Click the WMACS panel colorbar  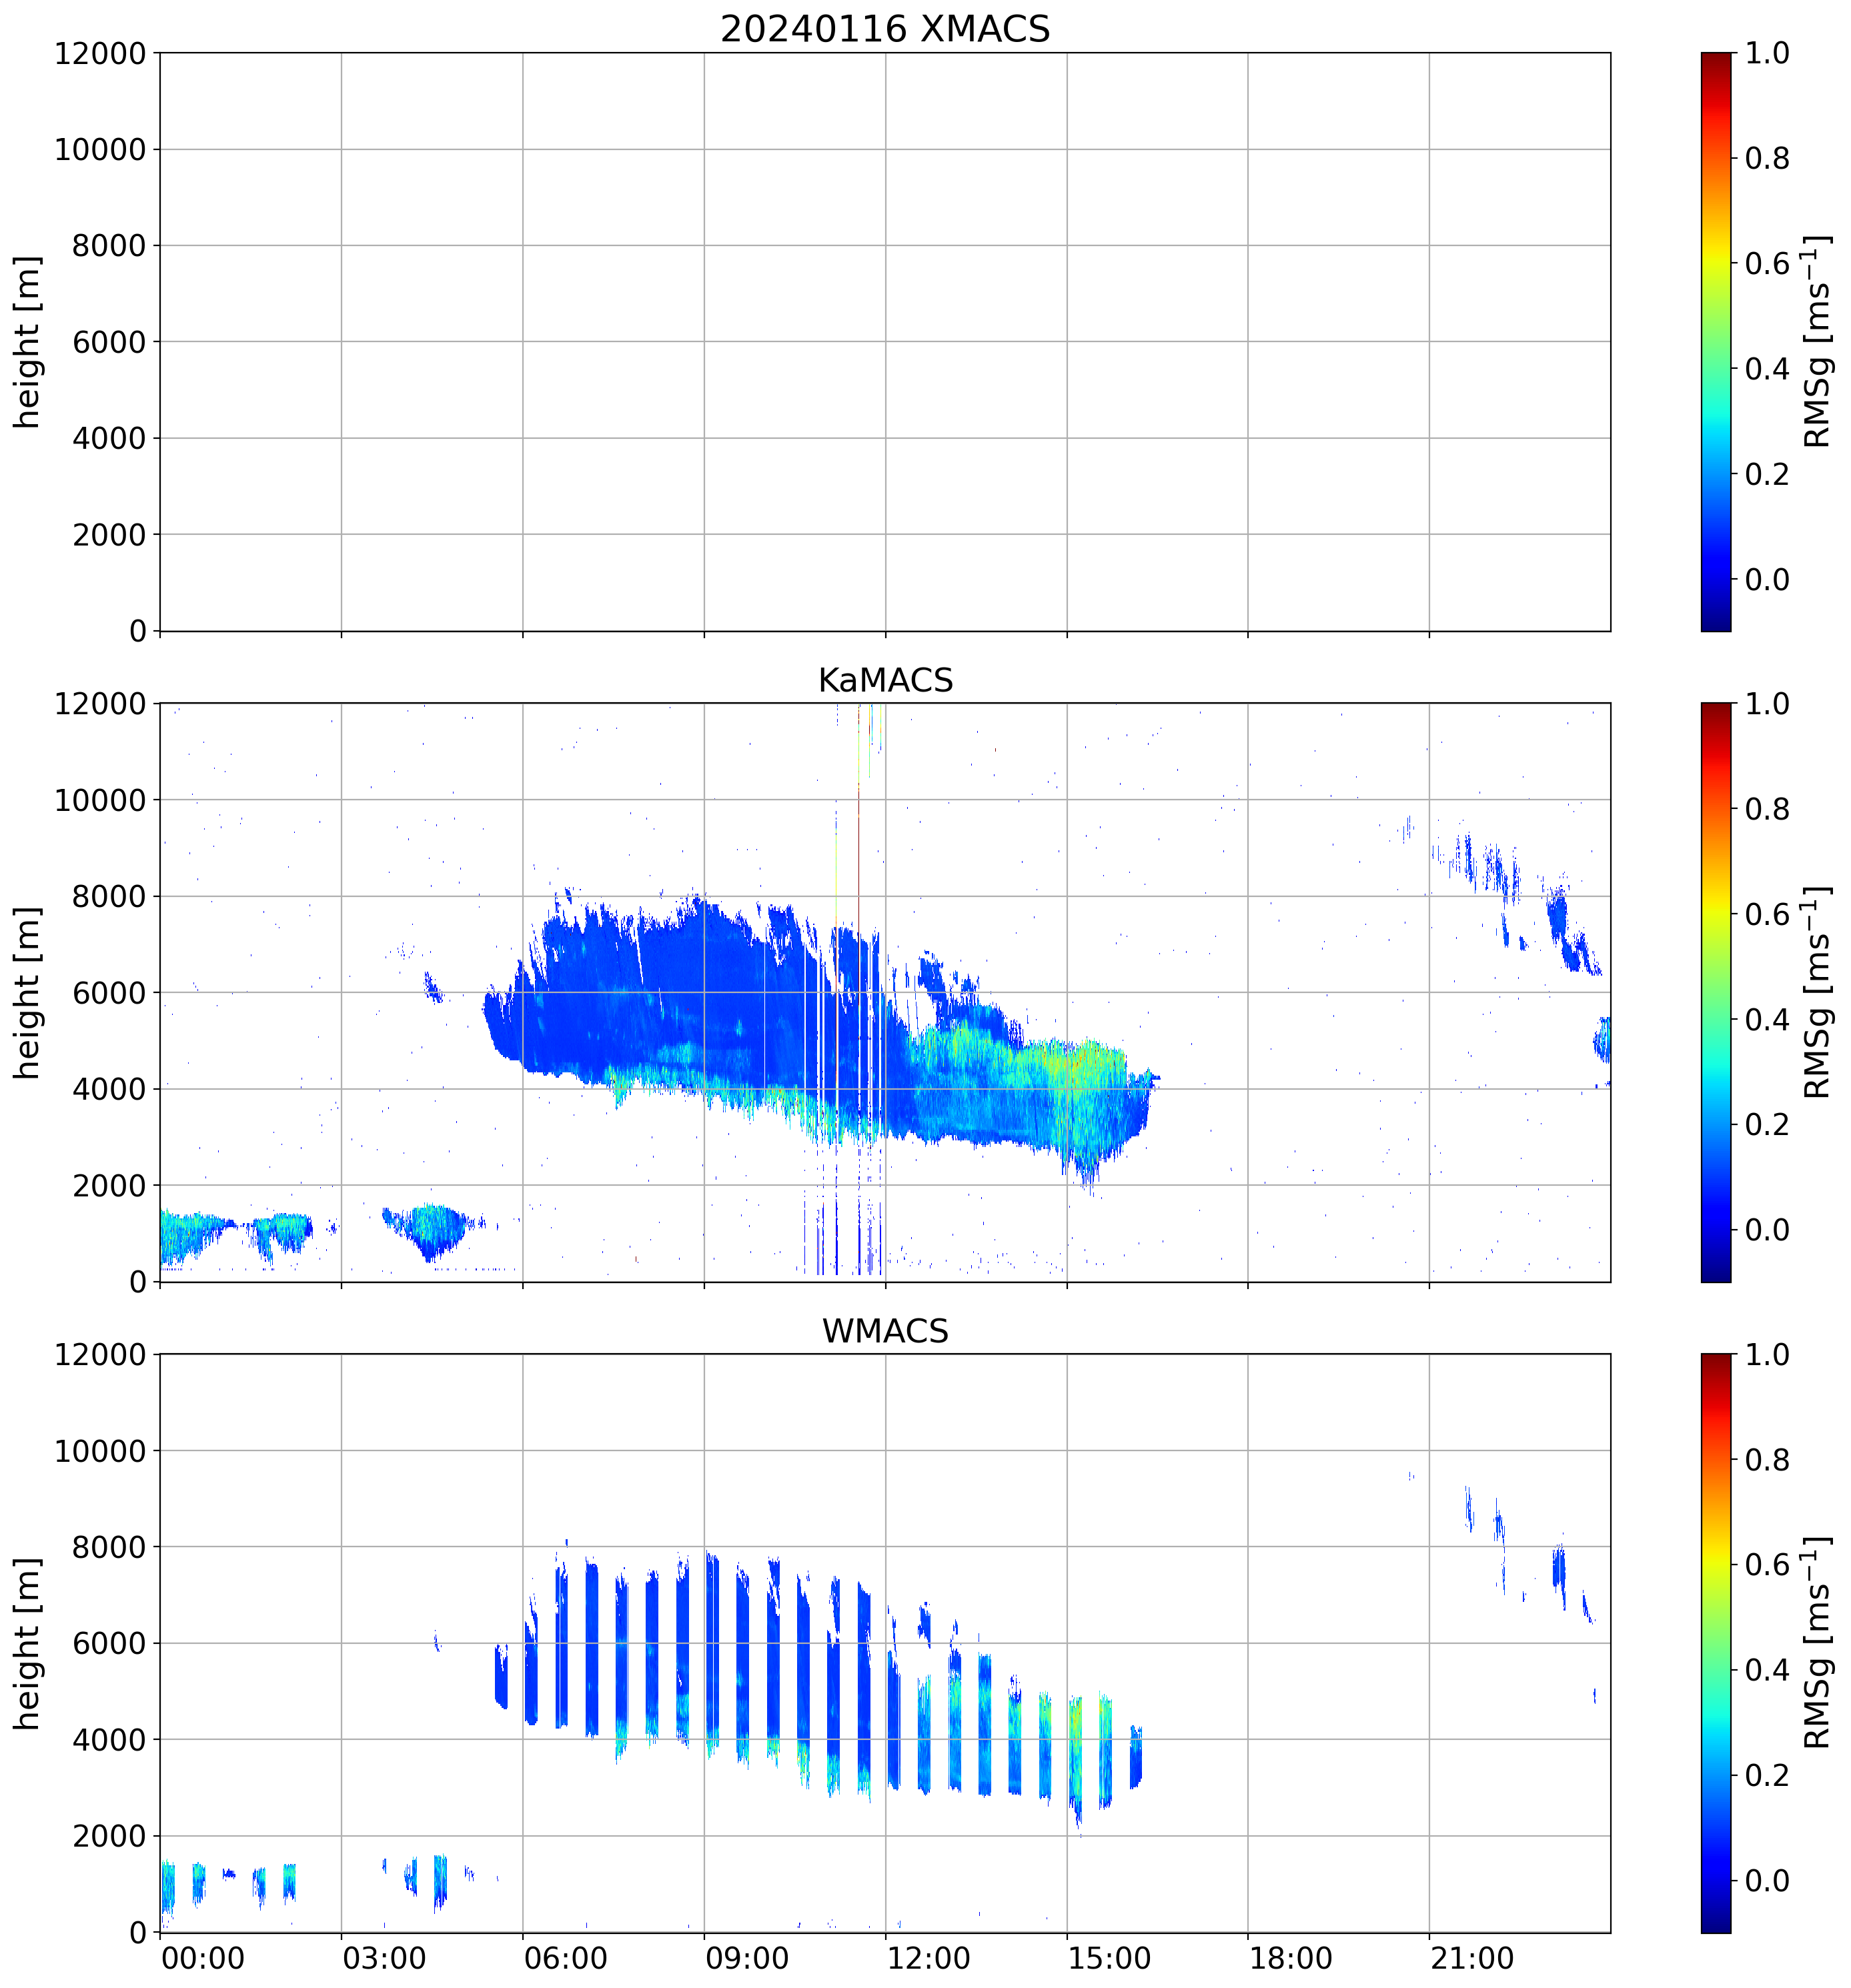[1715, 1643]
